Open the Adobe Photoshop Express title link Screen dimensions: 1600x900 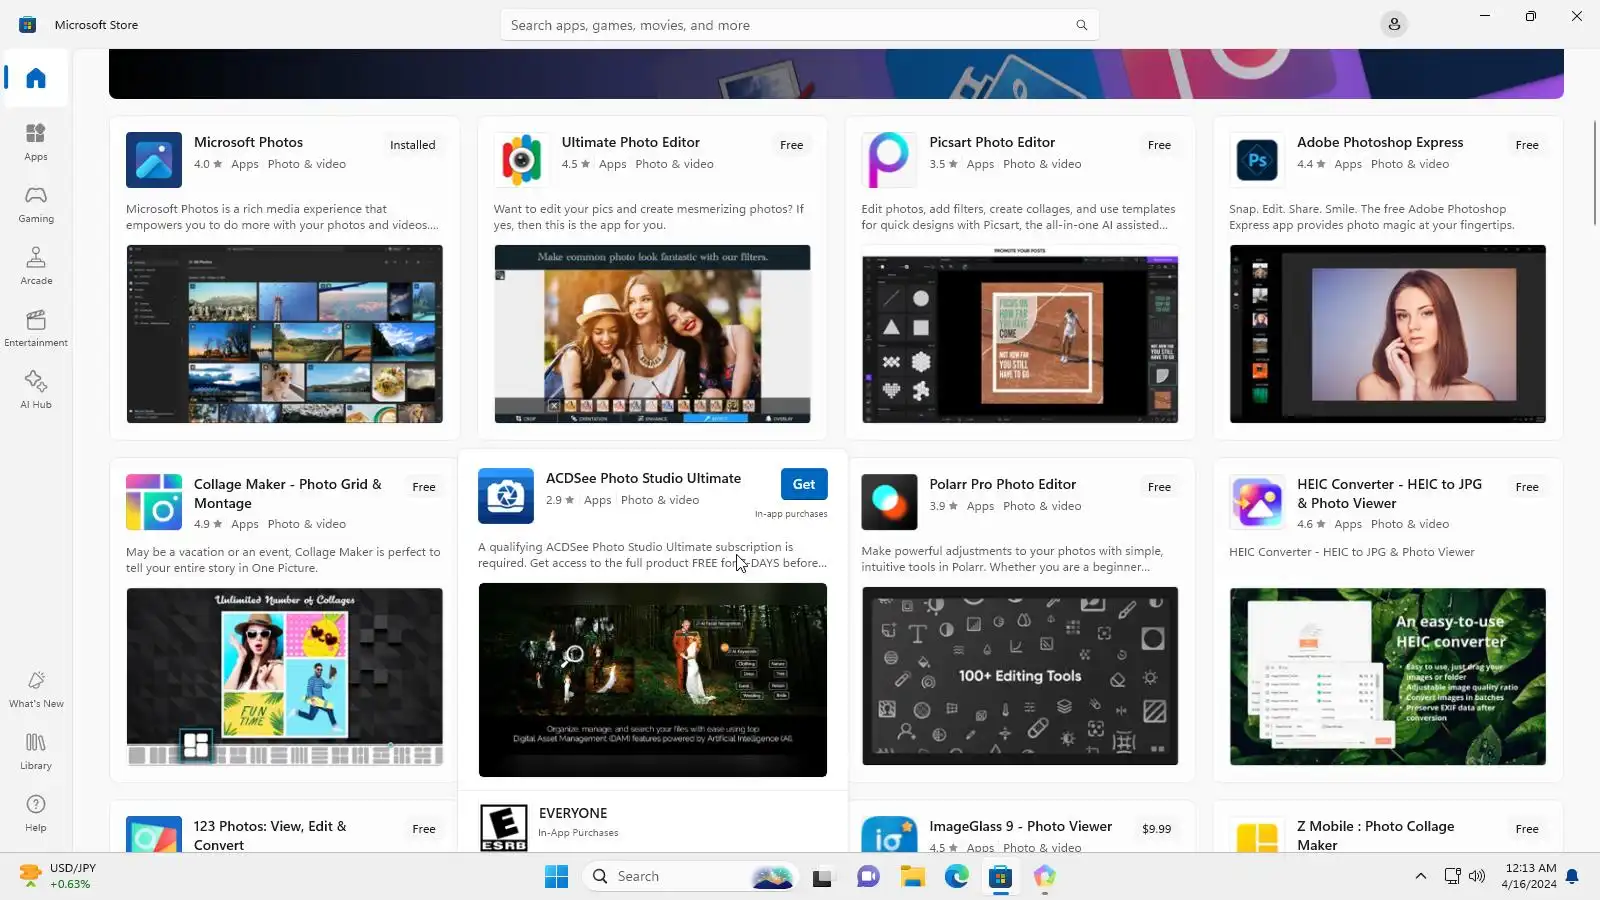[x=1380, y=142]
